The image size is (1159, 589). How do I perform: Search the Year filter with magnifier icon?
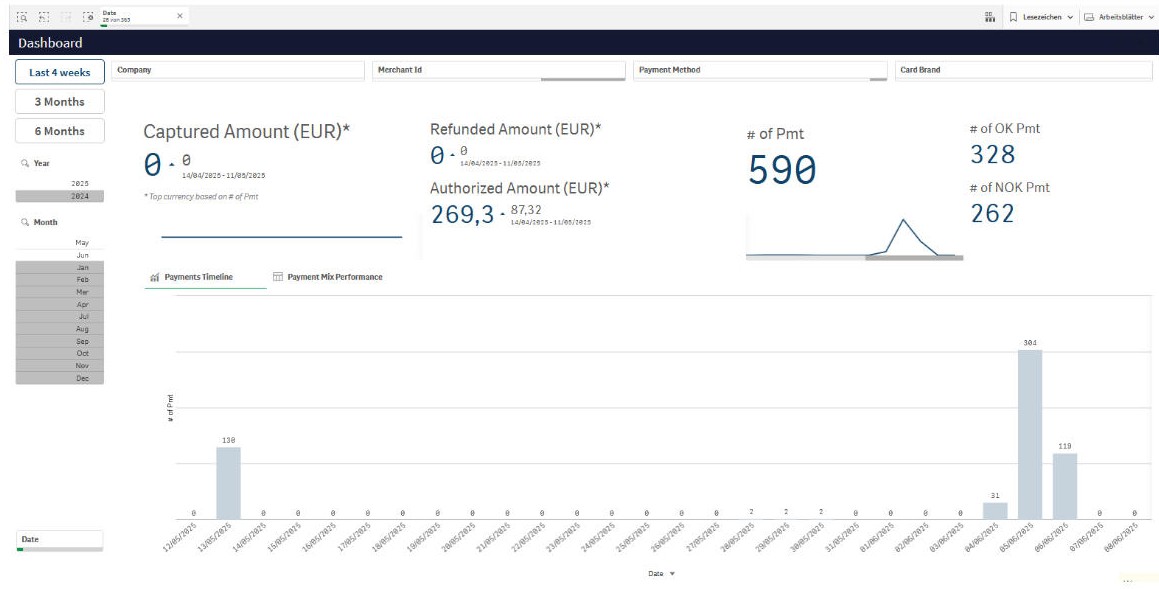[x=24, y=163]
